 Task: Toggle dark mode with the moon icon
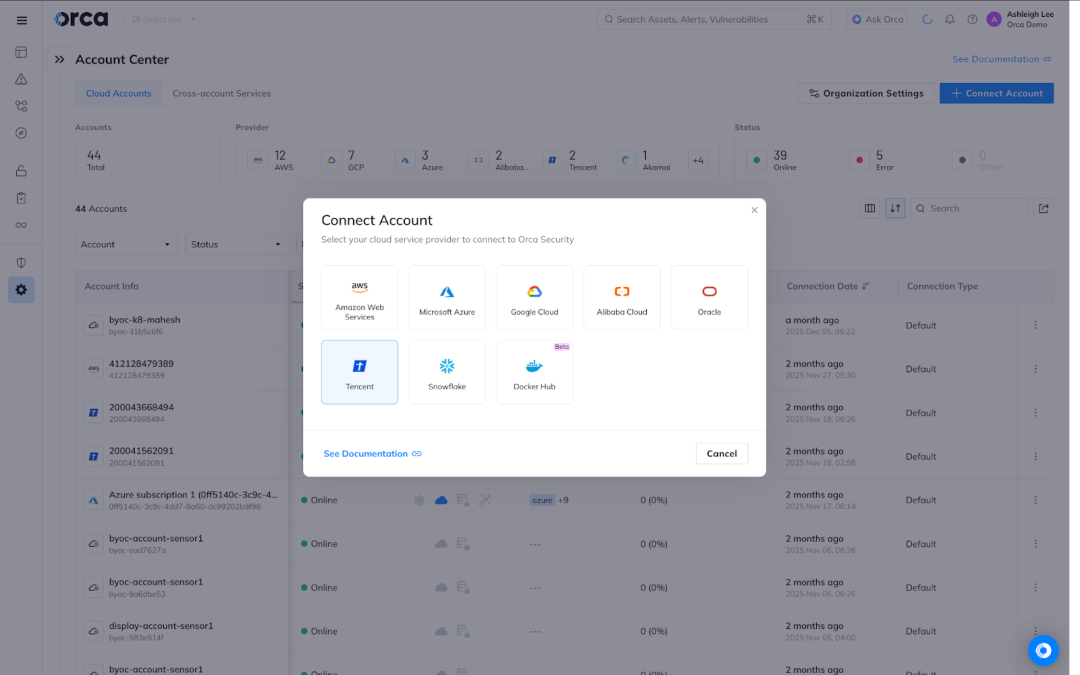click(x=925, y=19)
